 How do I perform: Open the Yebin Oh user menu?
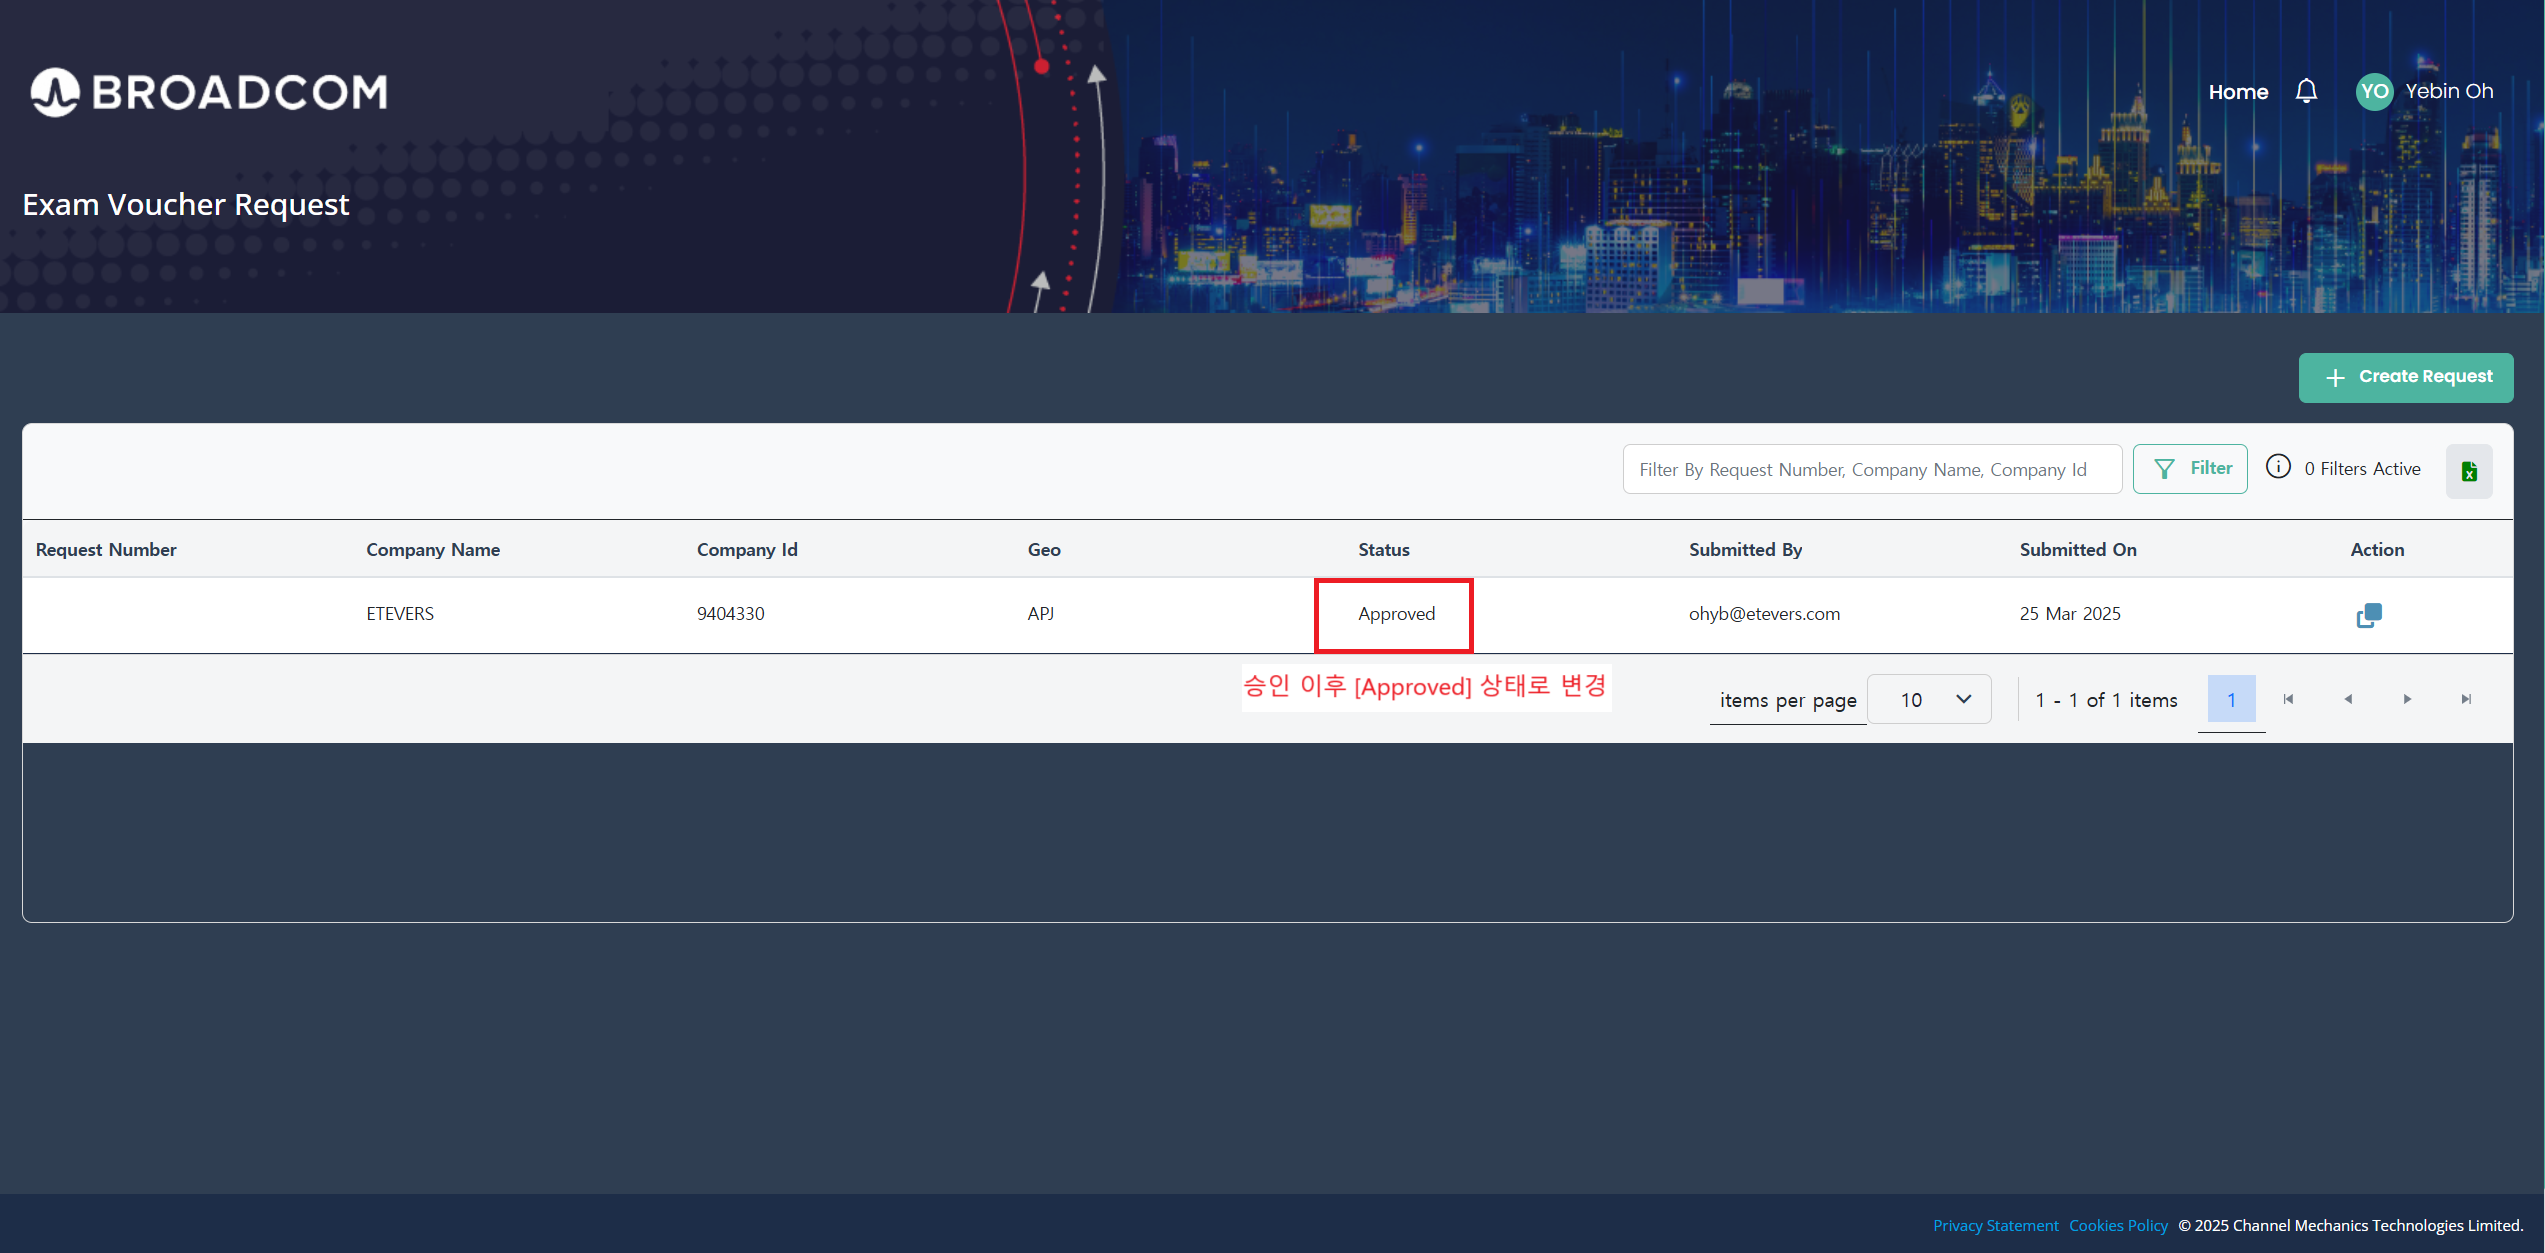(2449, 91)
